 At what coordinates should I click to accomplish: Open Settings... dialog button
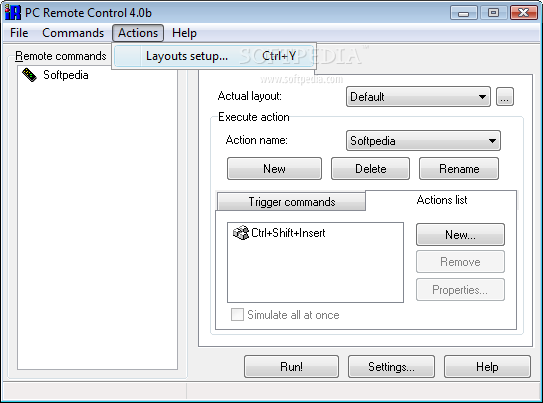tap(391, 366)
